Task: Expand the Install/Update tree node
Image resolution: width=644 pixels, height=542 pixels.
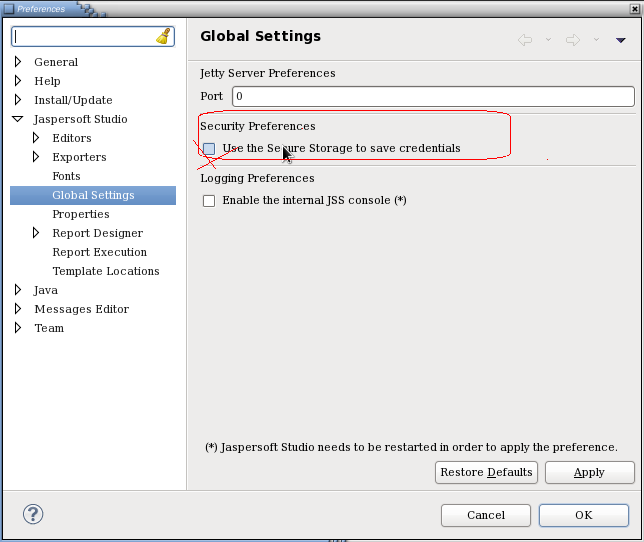Action: point(18,99)
